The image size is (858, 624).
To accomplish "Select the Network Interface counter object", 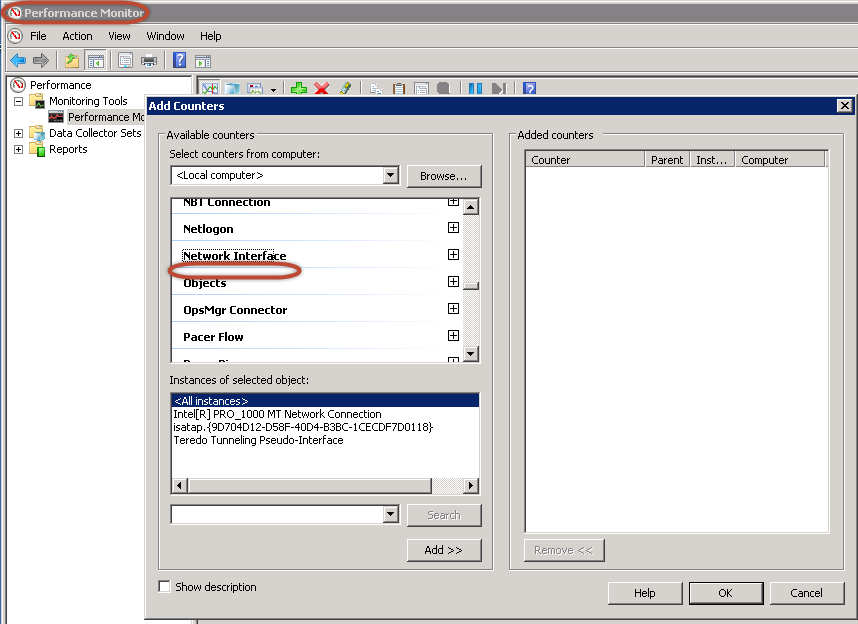I will [235, 256].
